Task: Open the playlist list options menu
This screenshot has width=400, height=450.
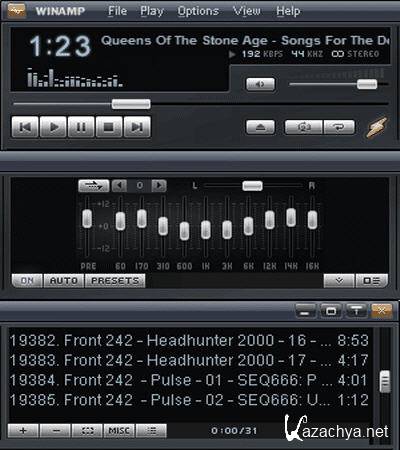Action: click(x=151, y=431)
